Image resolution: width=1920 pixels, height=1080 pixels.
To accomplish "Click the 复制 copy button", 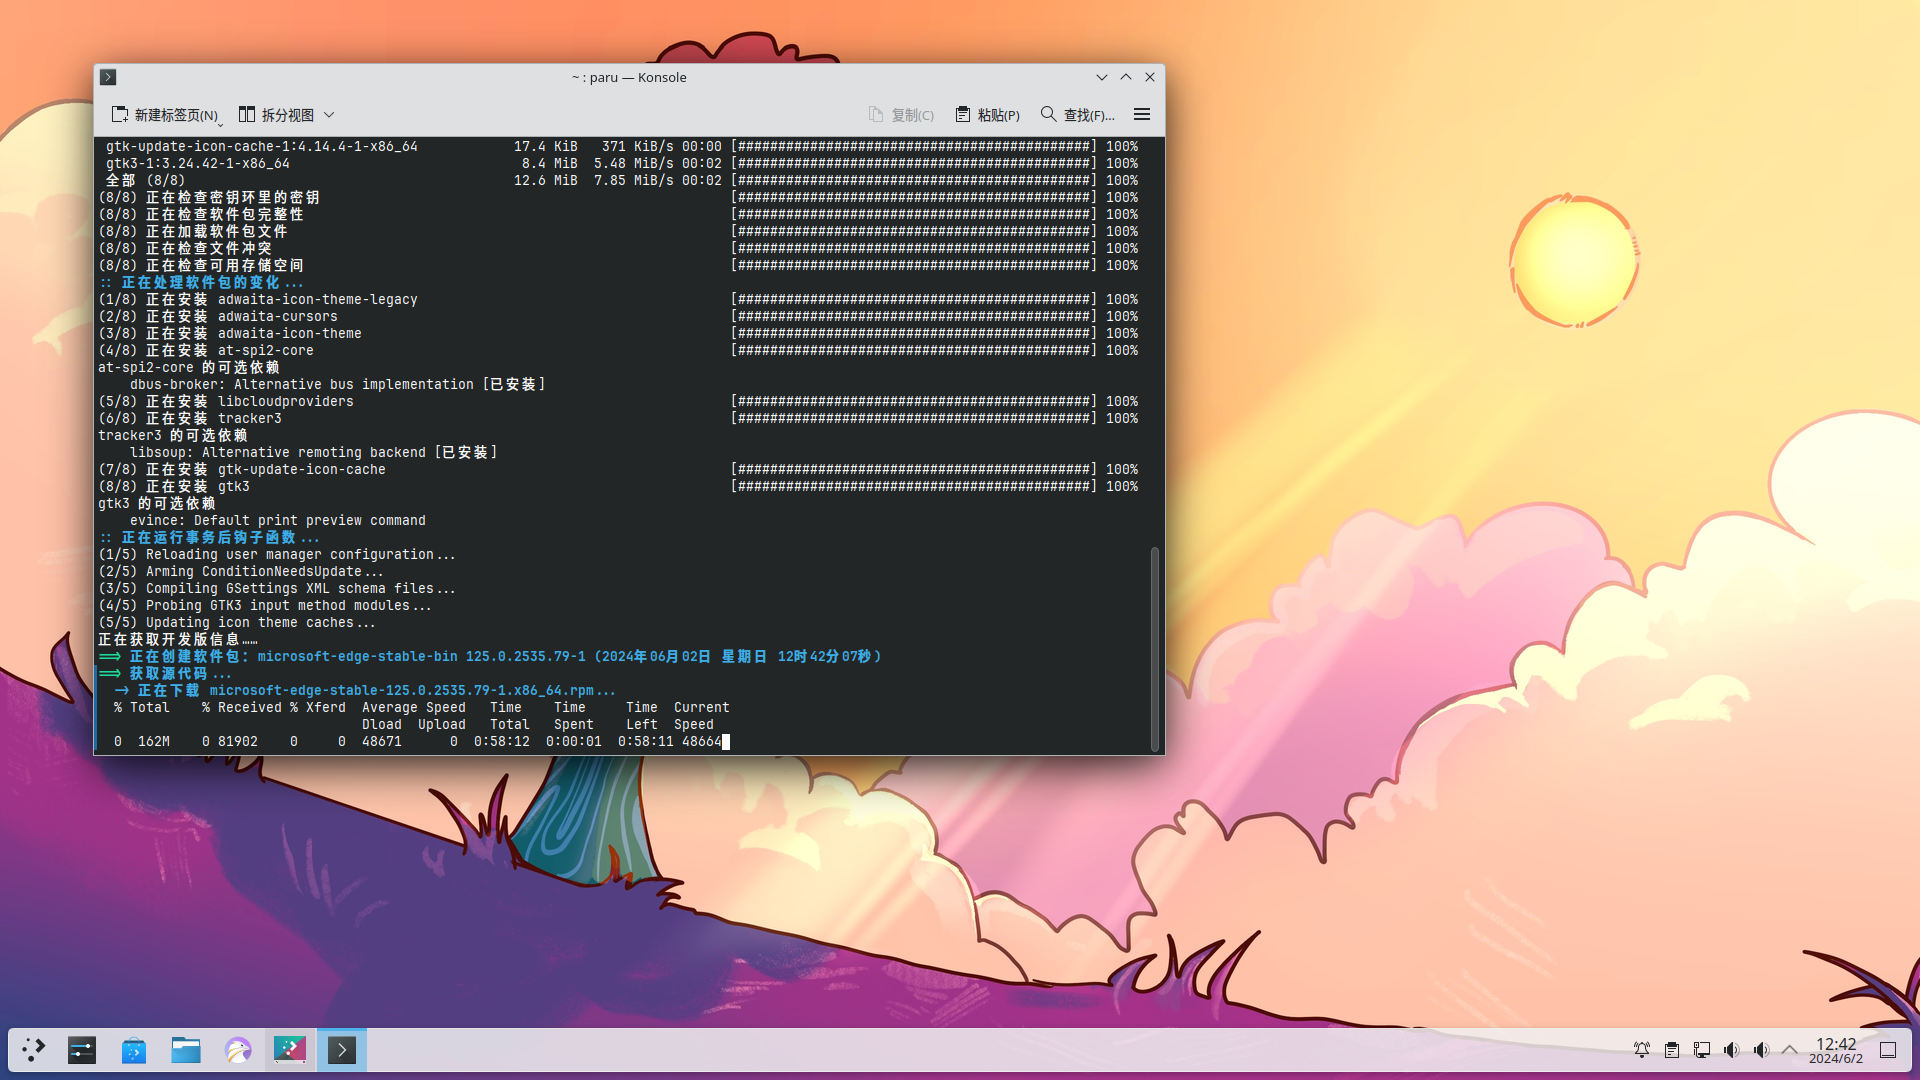I will point(901,115).
